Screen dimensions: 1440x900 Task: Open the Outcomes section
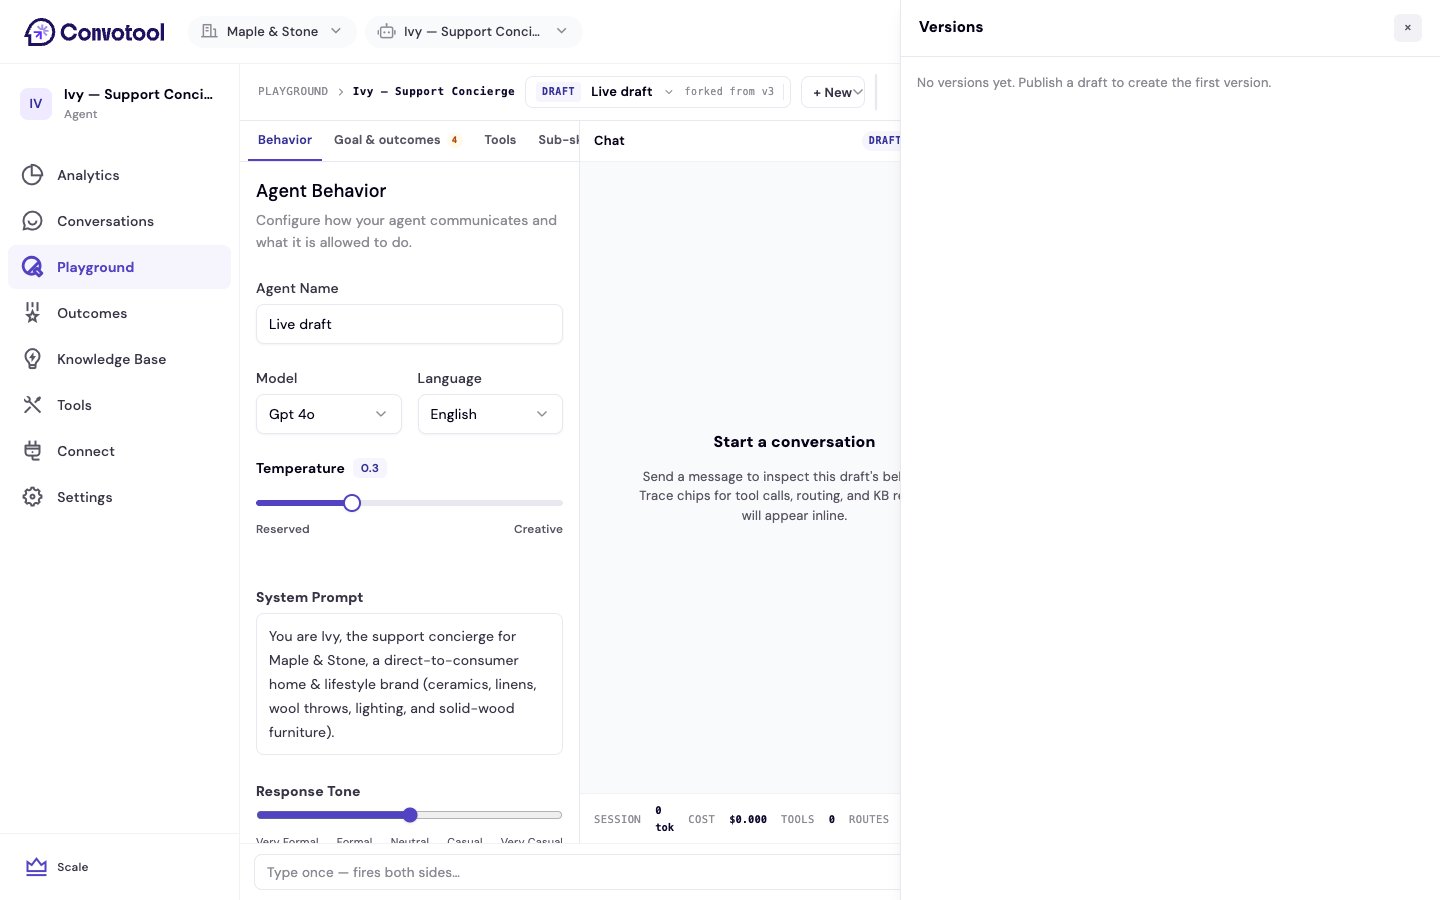[119, 313]
